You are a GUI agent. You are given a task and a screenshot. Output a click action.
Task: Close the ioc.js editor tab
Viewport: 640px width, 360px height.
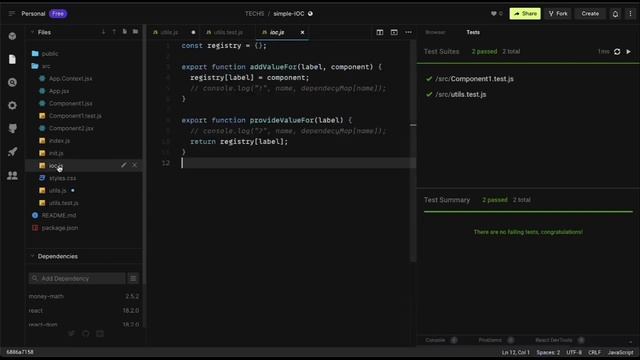pos(302,32)
